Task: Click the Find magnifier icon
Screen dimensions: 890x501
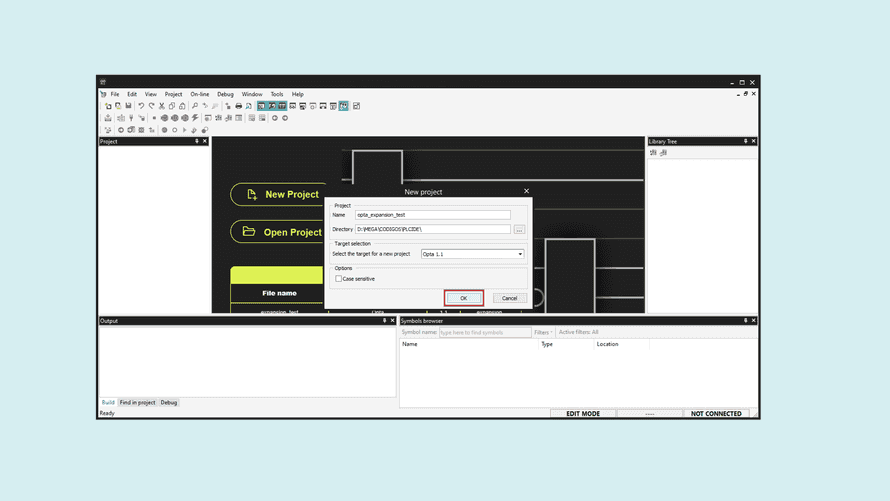Action: (195, 106)
